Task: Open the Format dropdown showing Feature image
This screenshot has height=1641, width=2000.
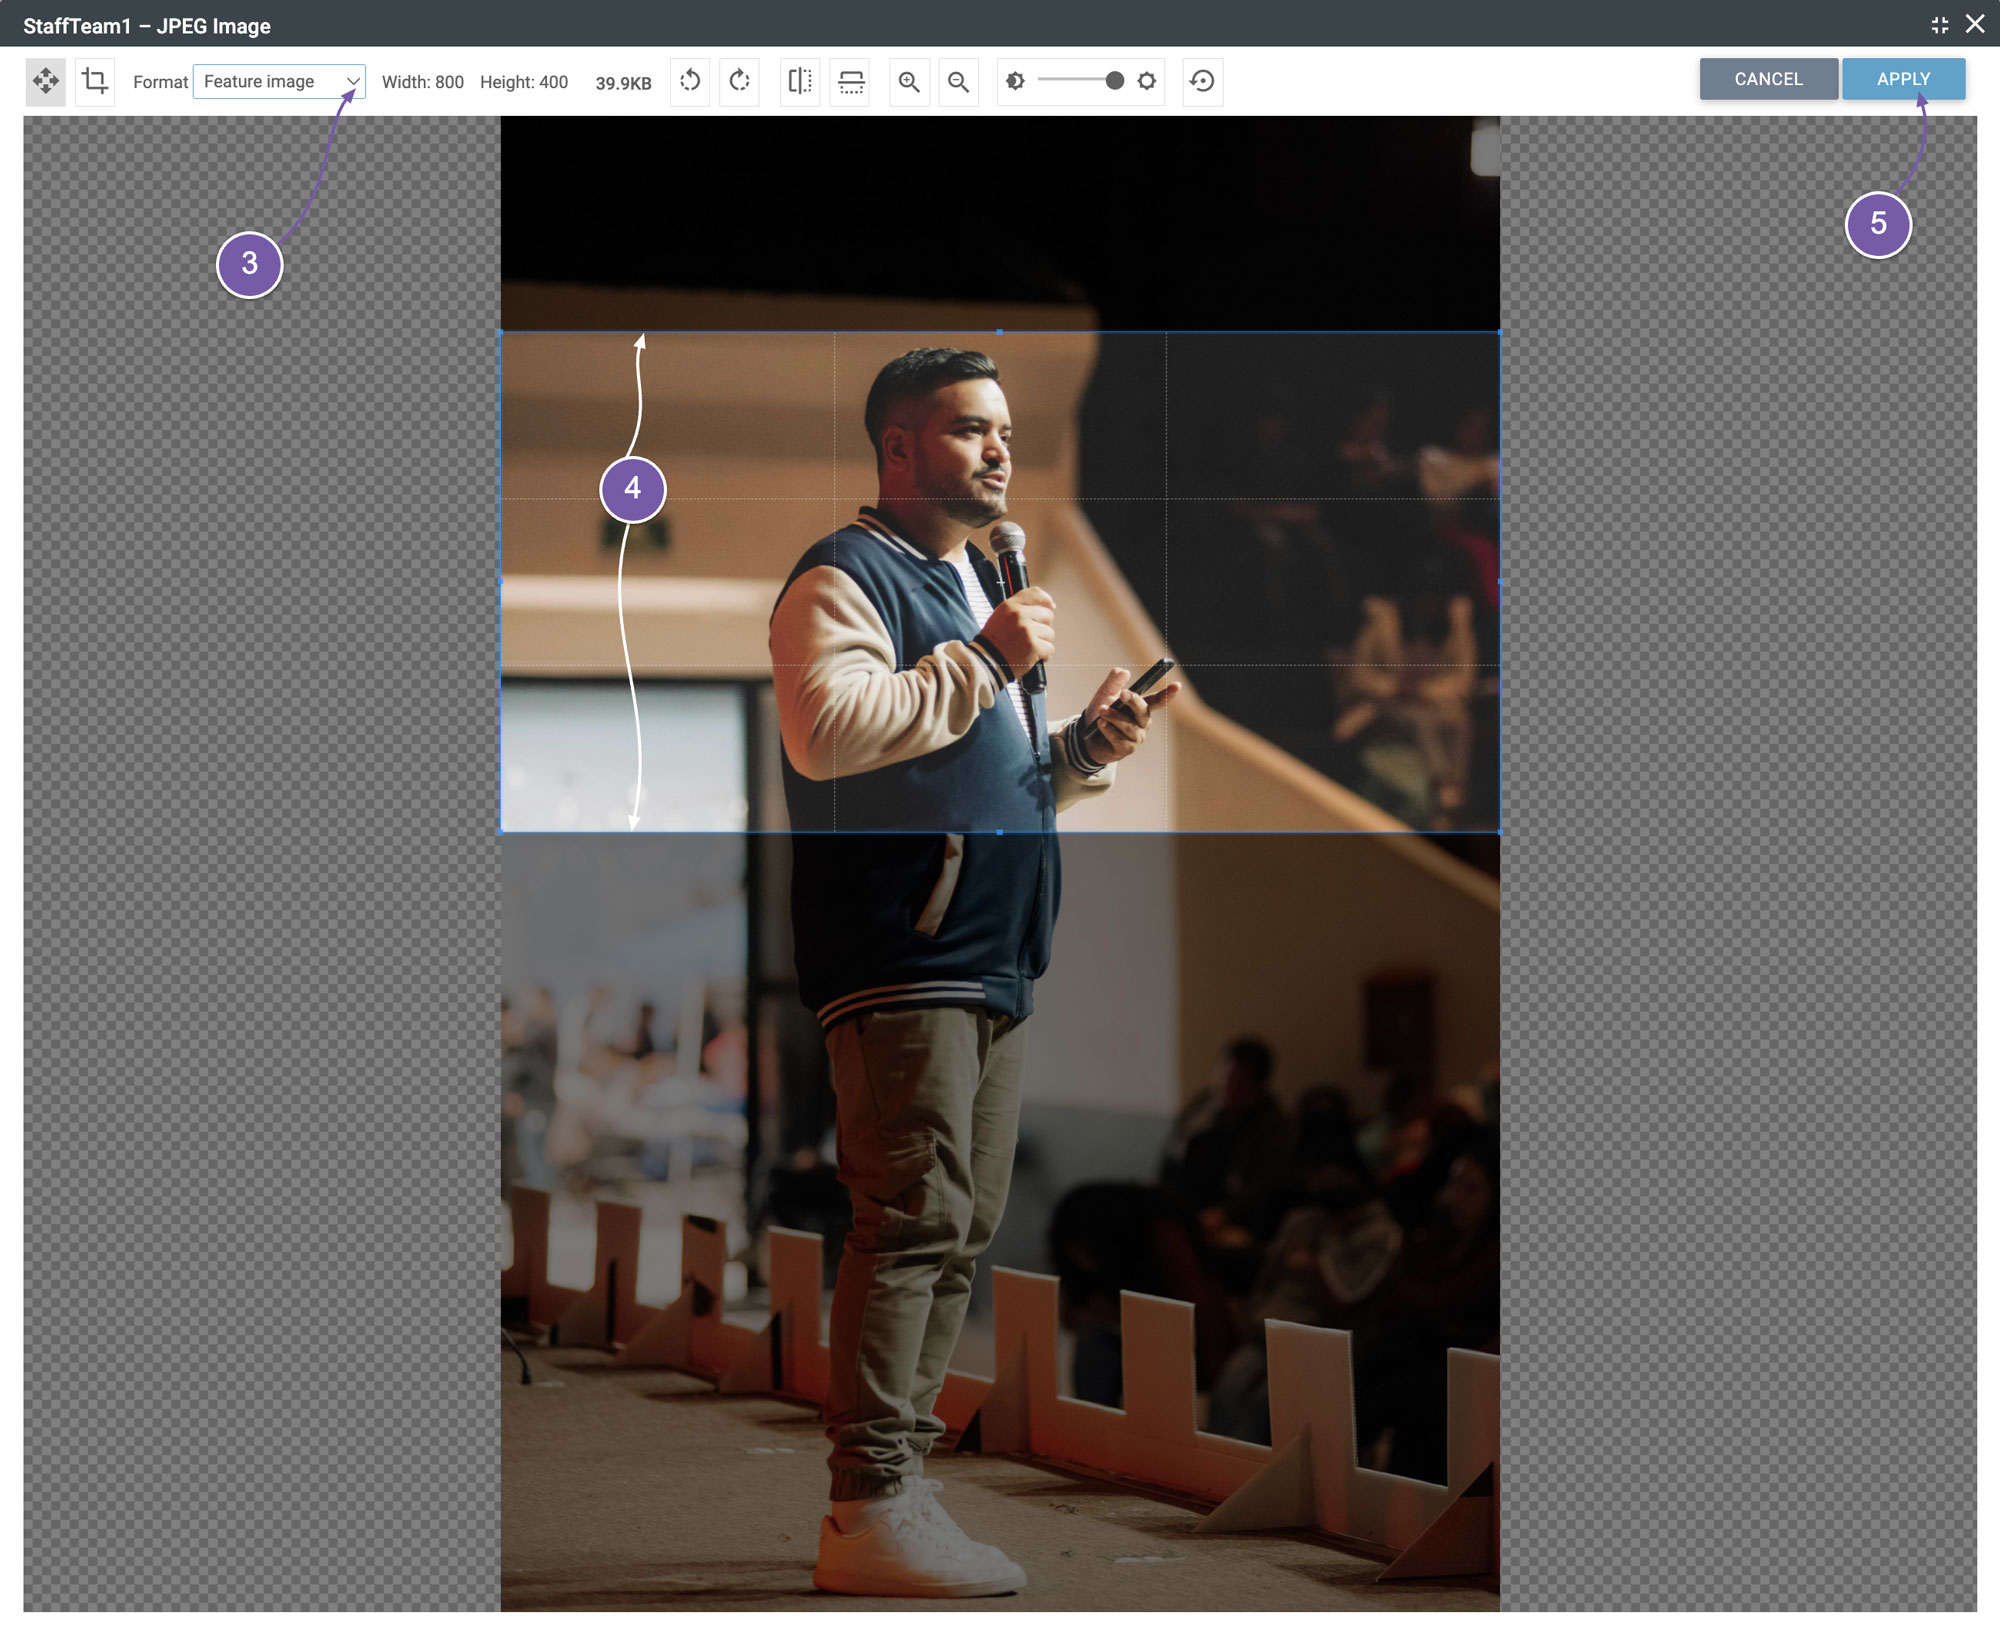Action: [279, 81]
